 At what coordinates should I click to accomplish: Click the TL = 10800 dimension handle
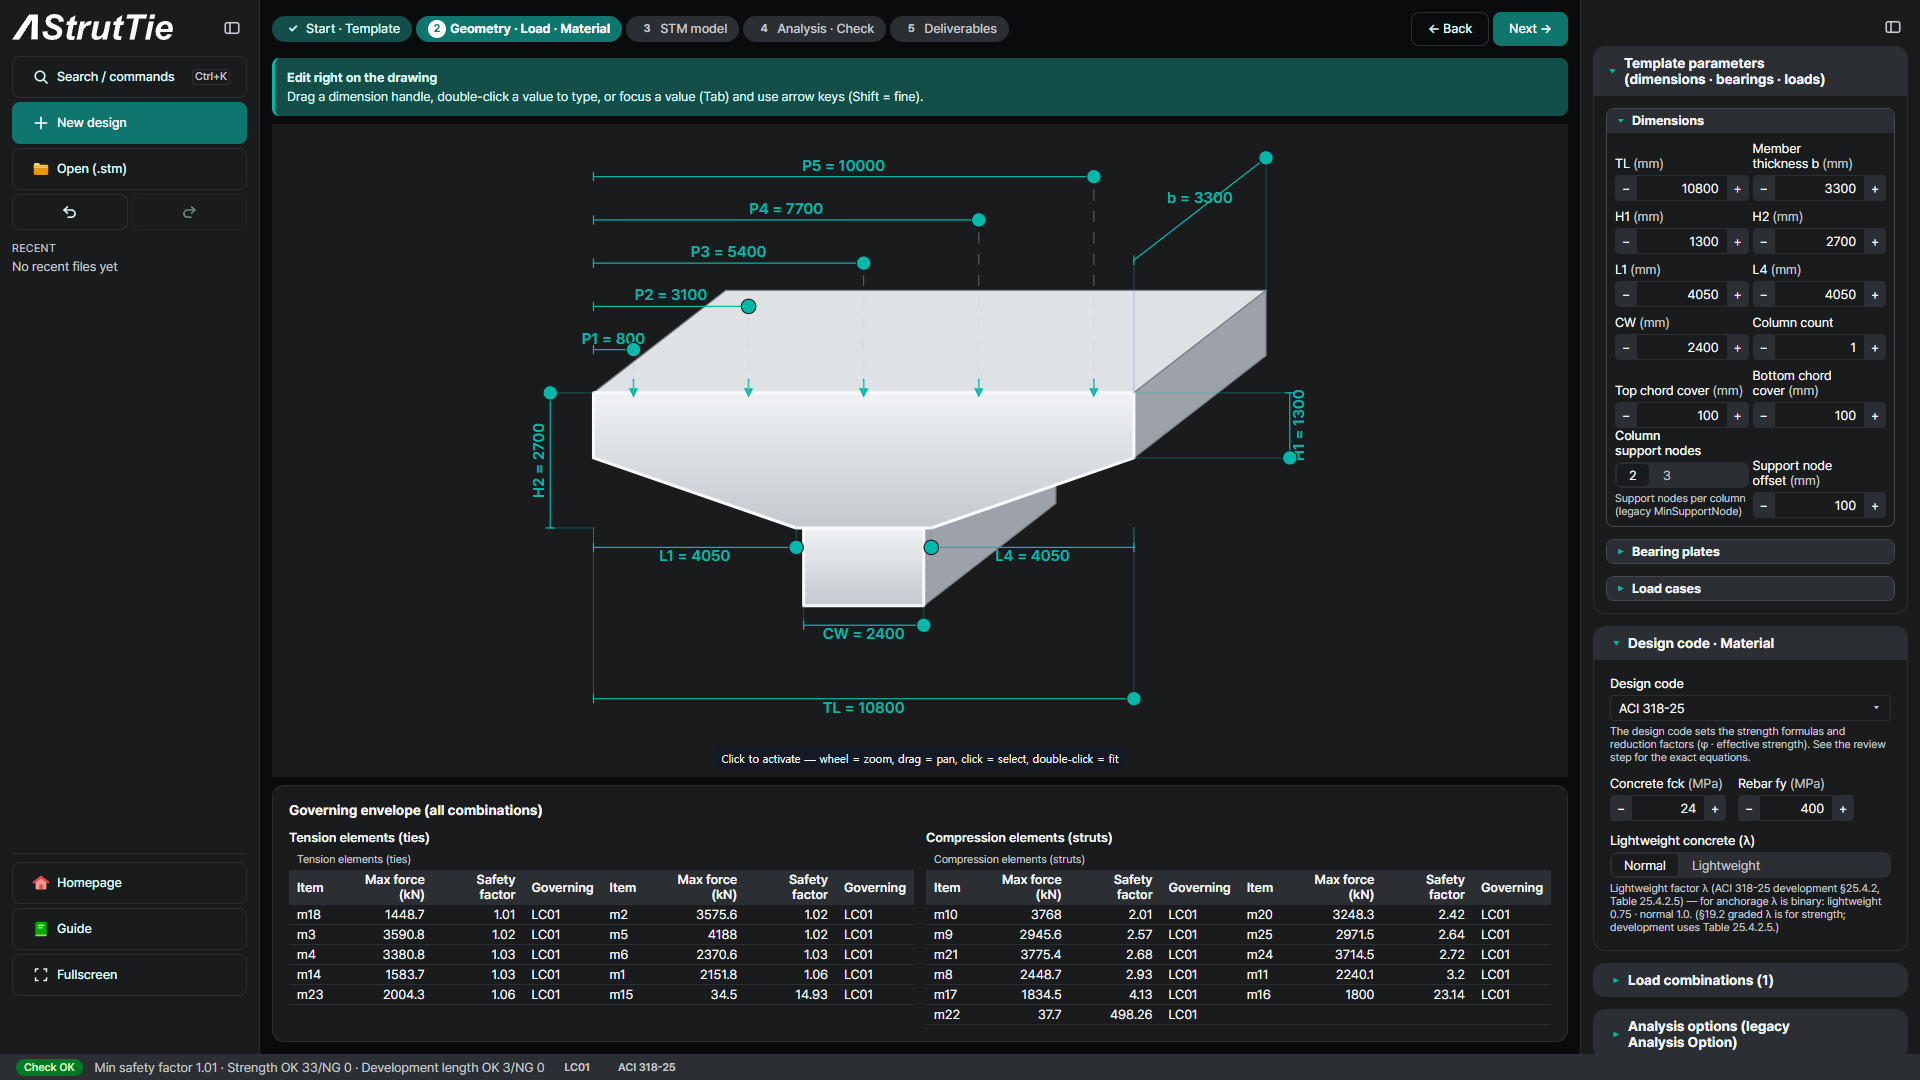1134,699
